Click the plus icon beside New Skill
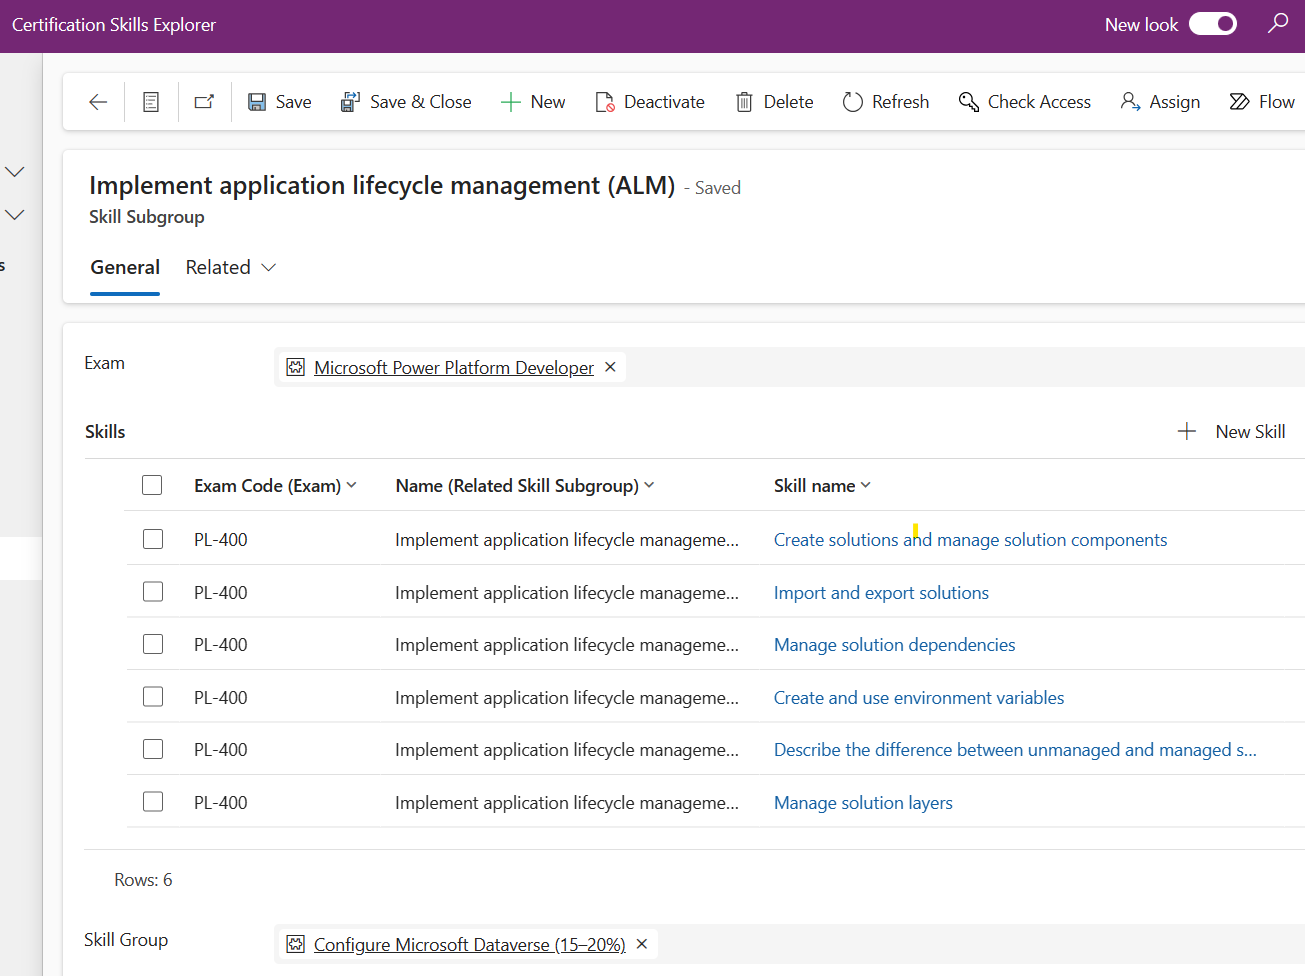The width and height of the screenshot is (1305, 976). coord(1187,431)
